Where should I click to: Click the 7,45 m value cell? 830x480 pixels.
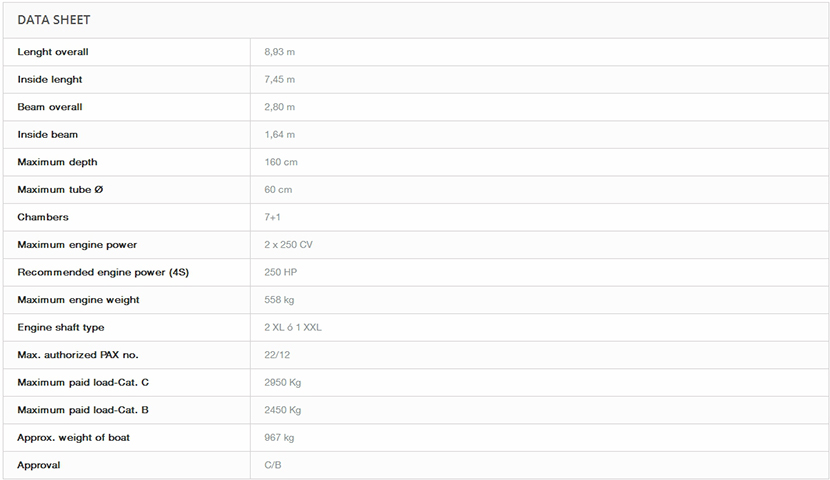[279, 79]
